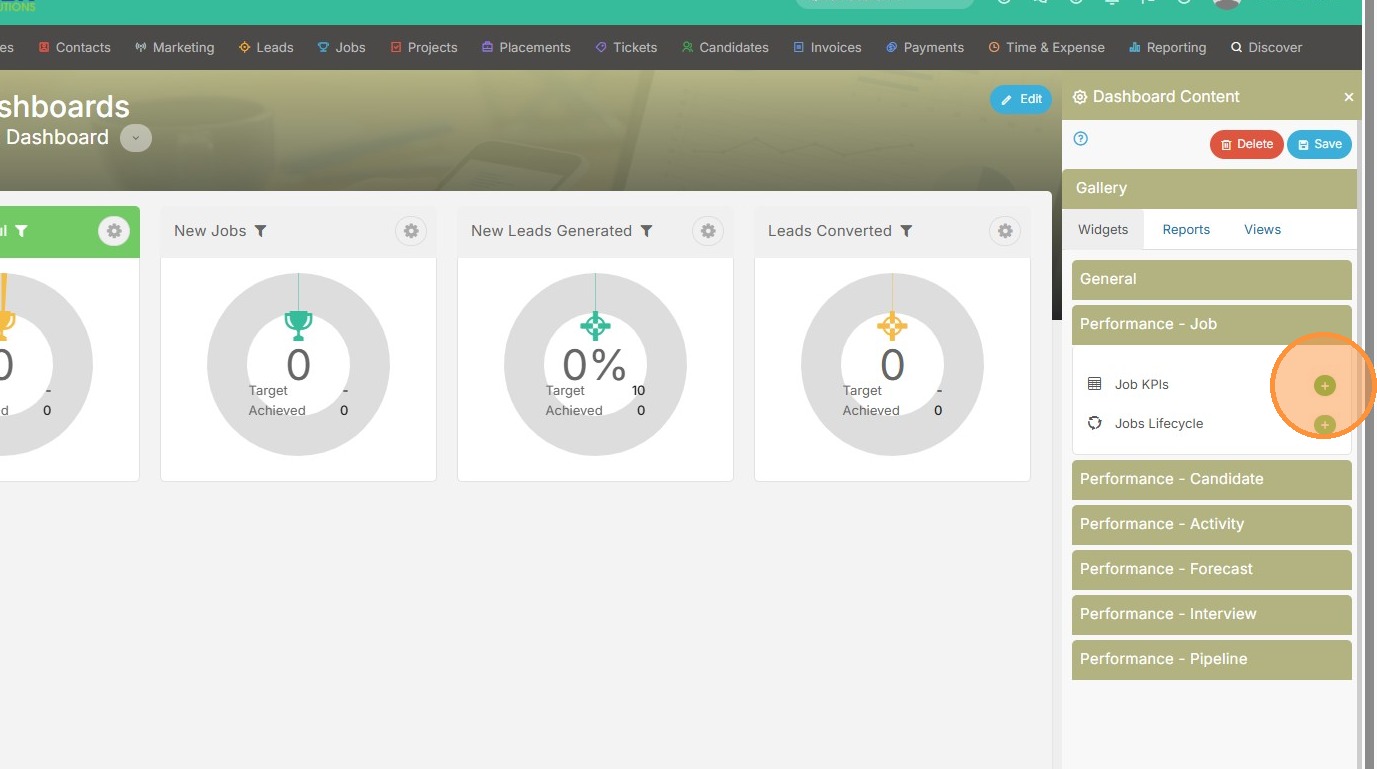Filter the New Leads Generated widget
This screenshot has width=1377, height=769.
point(647,231)
